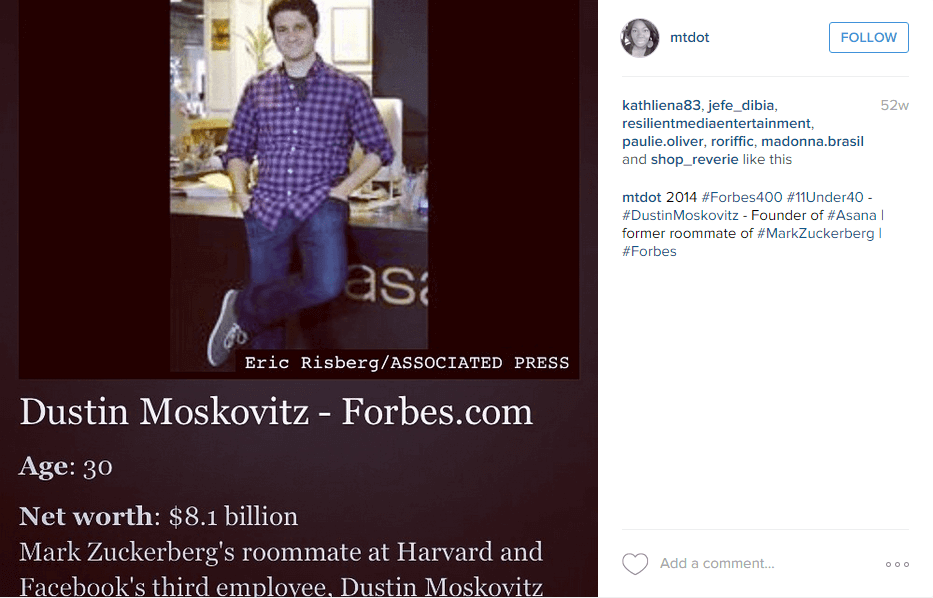The image size is (933, 598).
Task: Click the heart like icon
Action: click(635, 564)
